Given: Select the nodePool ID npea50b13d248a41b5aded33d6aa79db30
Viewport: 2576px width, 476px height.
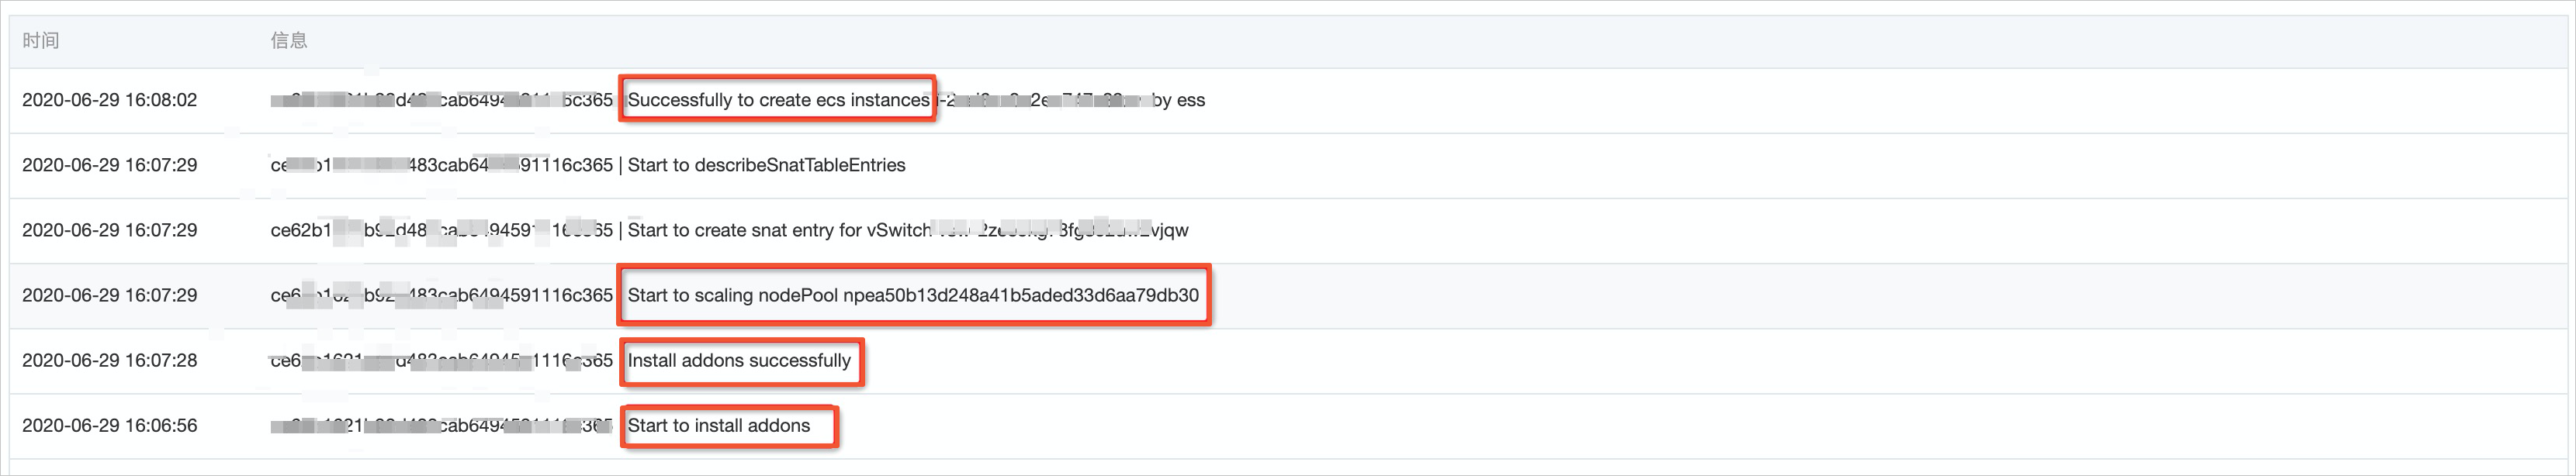Looking at the screenshot, I should pos(1021,295).
